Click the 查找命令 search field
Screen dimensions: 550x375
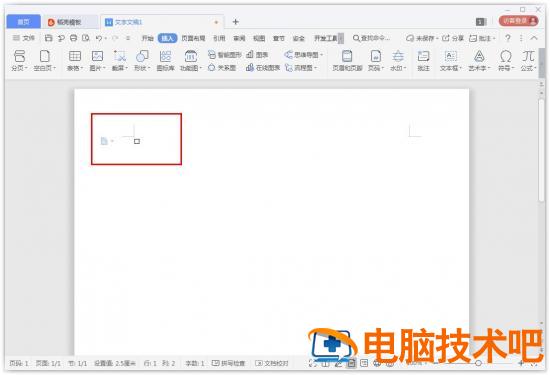click(x=372, y=38)
